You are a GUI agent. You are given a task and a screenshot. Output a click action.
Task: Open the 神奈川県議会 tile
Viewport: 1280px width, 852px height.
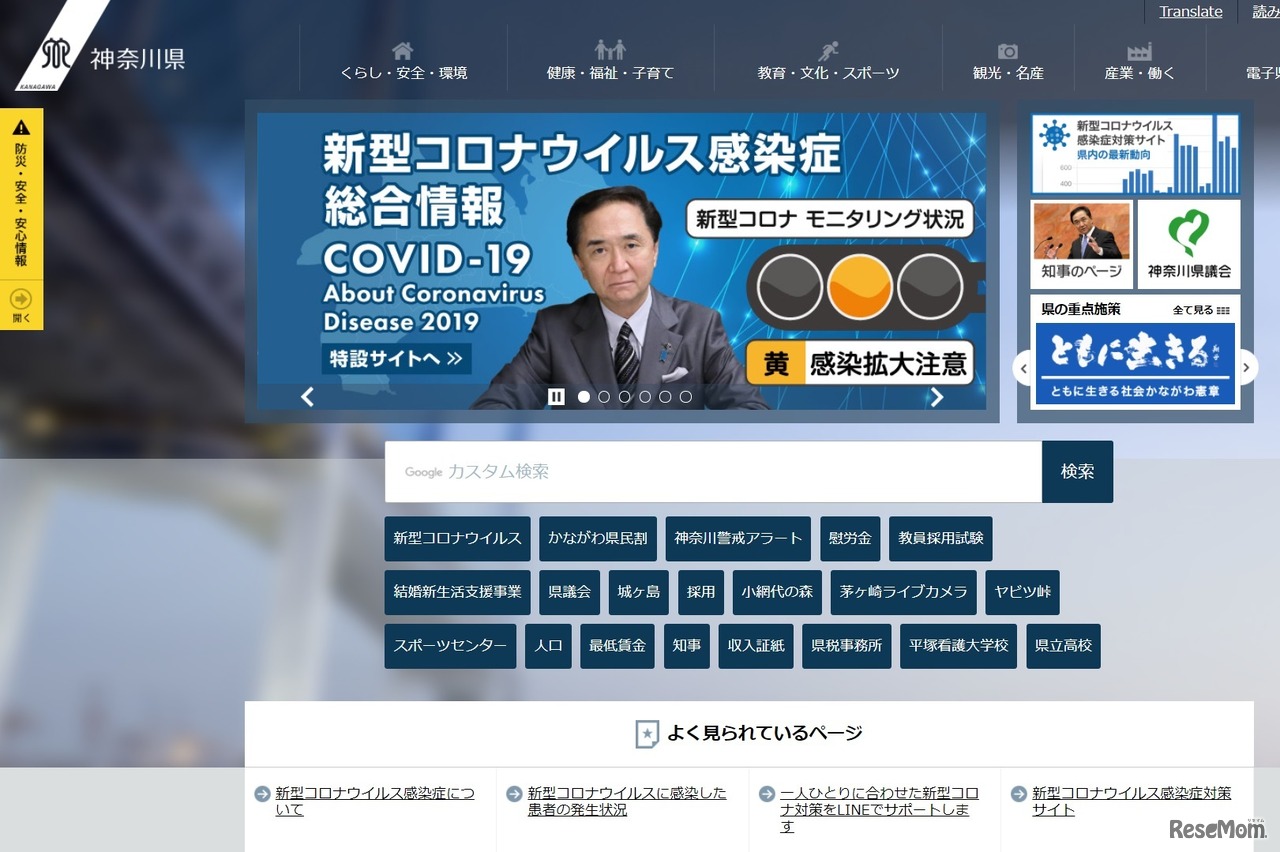coord(1189,244)
